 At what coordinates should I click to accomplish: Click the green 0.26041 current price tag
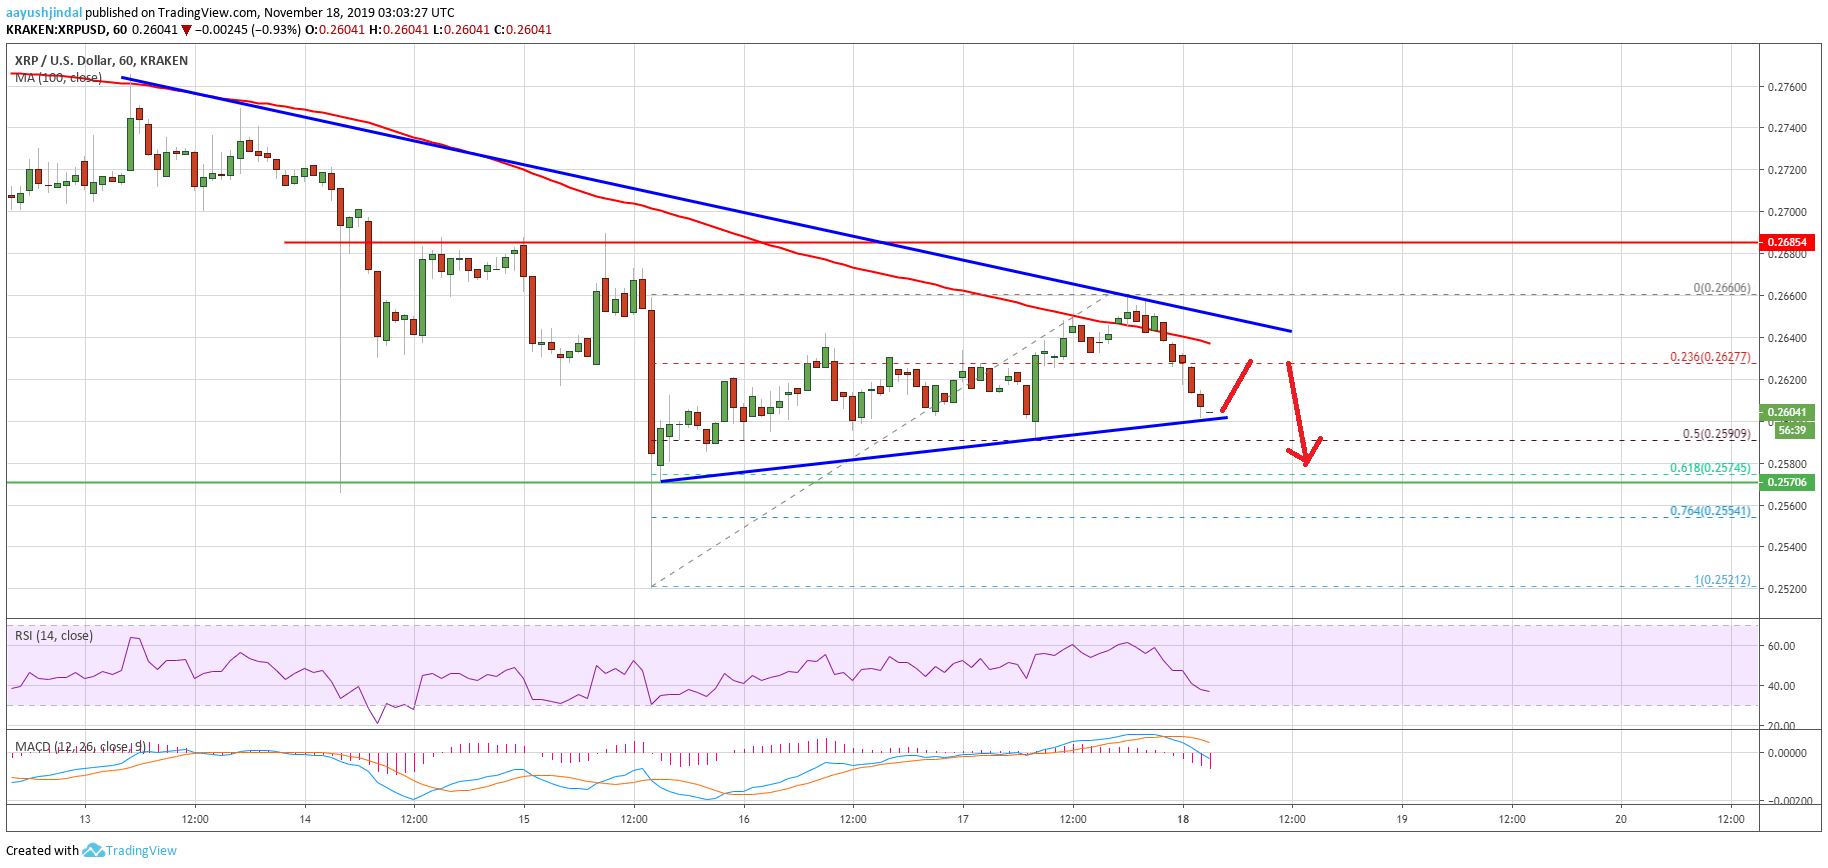(x=1786, y=412)
